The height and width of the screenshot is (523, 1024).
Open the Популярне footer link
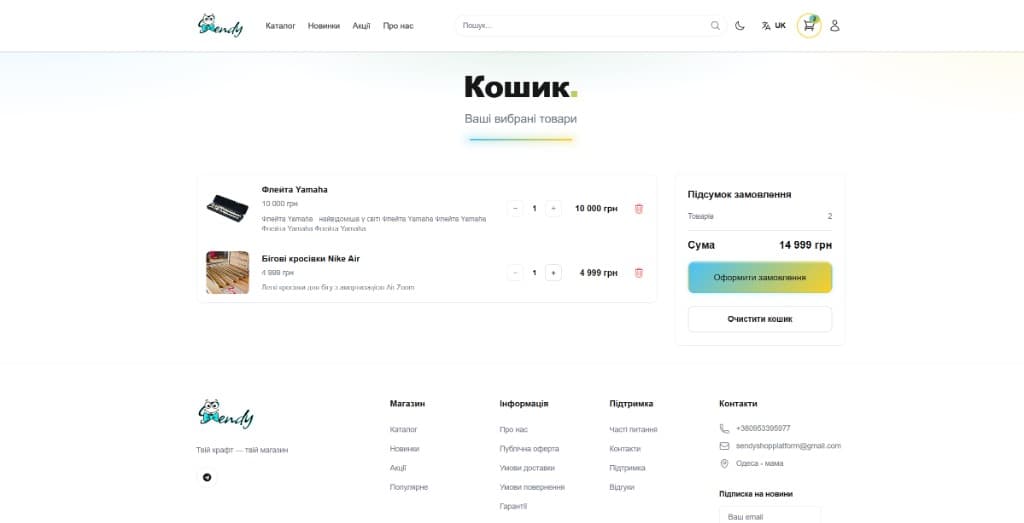(x=409, y=487)
